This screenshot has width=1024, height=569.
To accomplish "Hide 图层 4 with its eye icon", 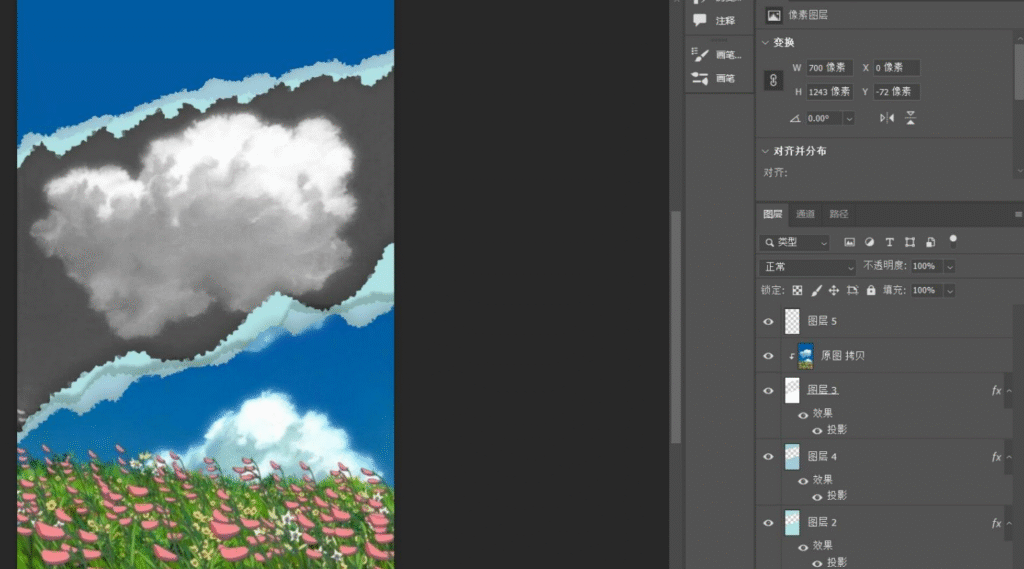I will pyautogui.click(x=768, y=457).
